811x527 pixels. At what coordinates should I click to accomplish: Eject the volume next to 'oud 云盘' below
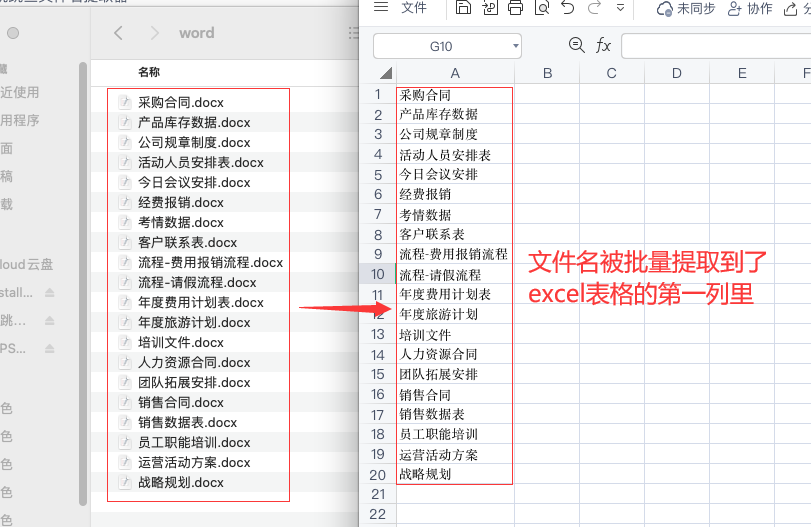[50, 292]
